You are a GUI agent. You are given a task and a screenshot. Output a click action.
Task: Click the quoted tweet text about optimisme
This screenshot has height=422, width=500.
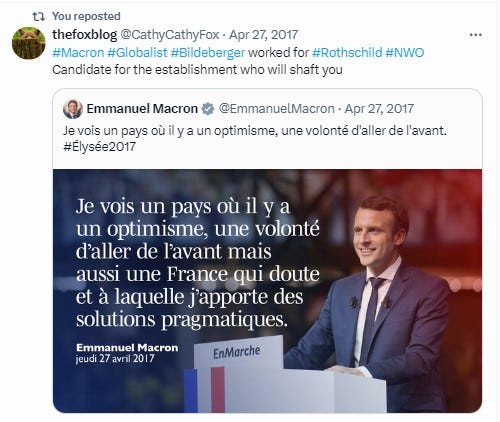[255, 131]
